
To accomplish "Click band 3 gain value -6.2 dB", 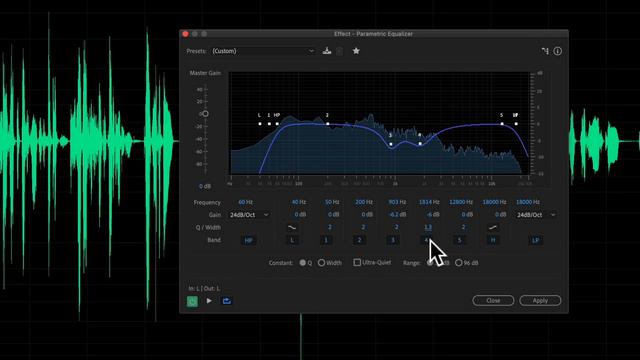I will pos(397,215).
